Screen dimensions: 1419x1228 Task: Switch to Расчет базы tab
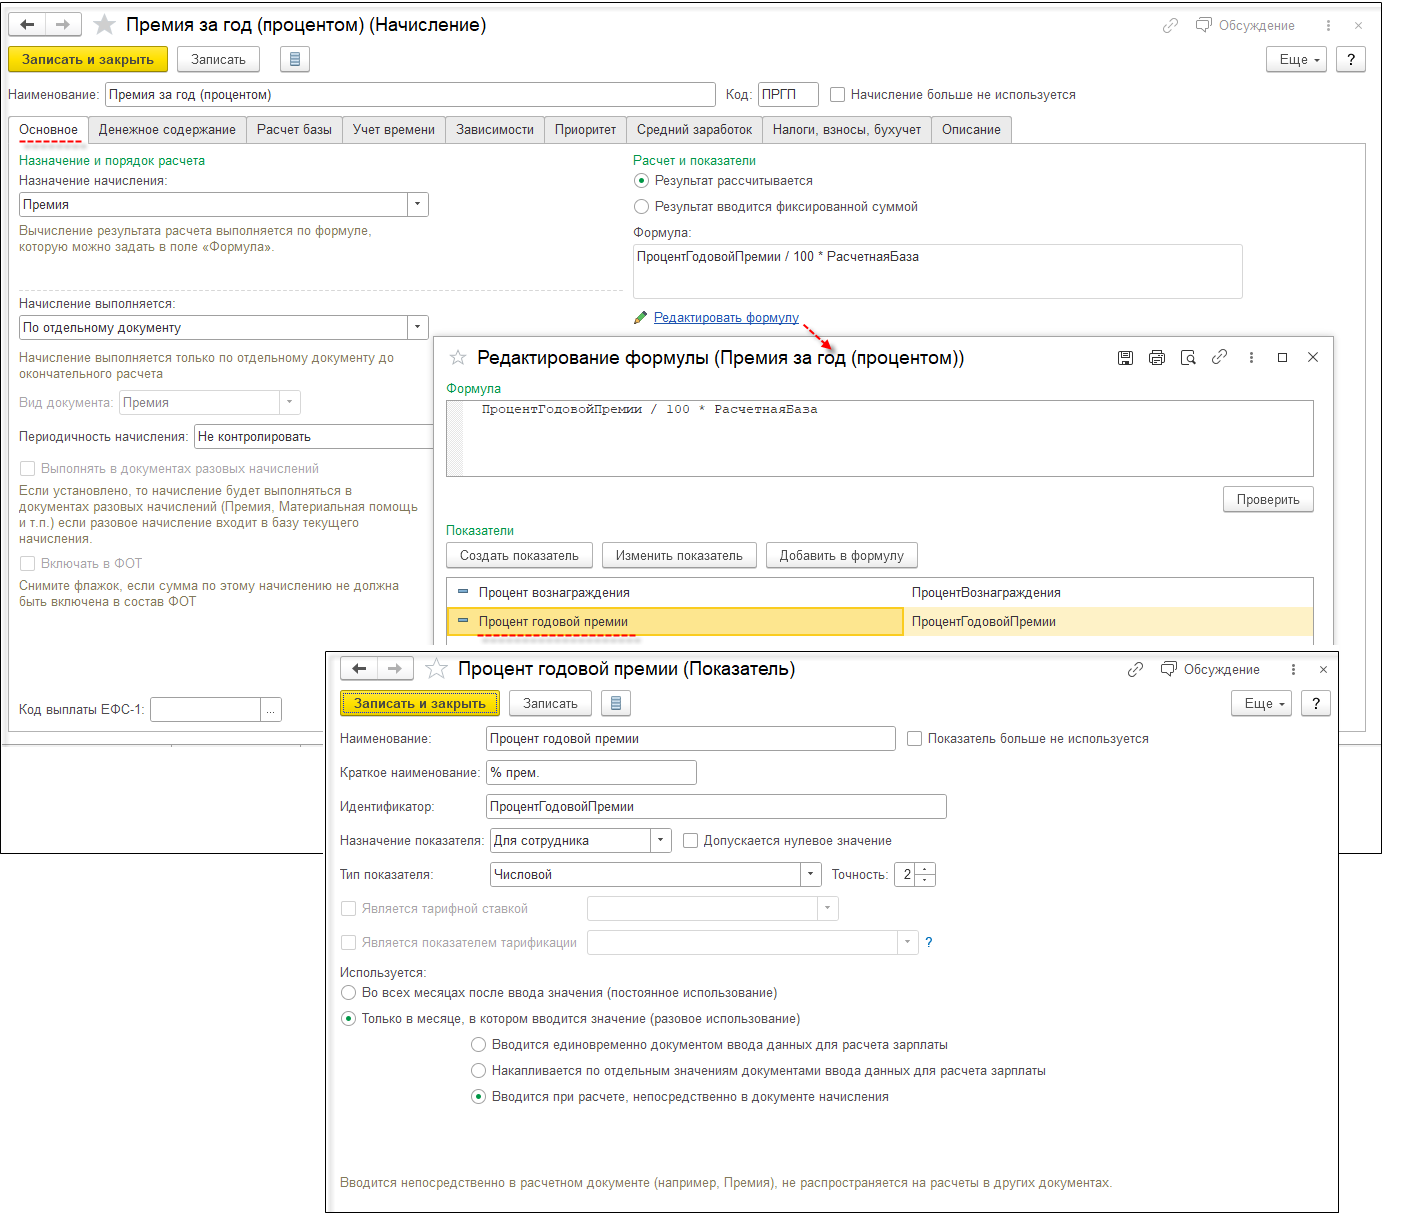294,130
